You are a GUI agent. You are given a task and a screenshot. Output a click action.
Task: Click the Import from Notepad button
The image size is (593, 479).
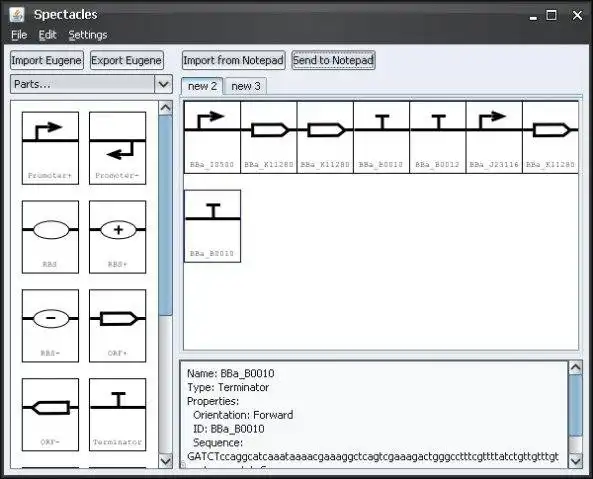[x=233, y=60]
